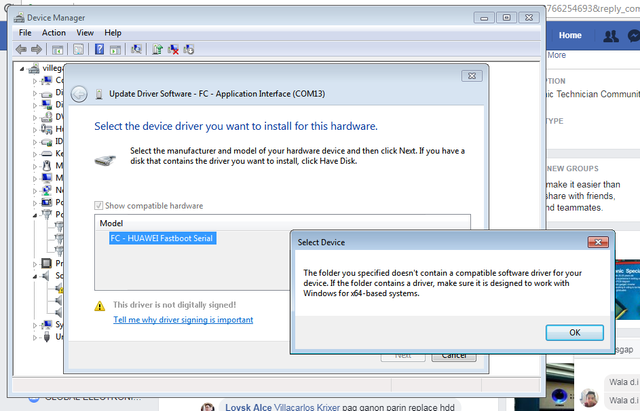Image resolution: width=640 pixels, height=411 pixels.
Task: Toggle the Show/Hide Console Tree toolbar icon
Action: click(x=58, y=50)
